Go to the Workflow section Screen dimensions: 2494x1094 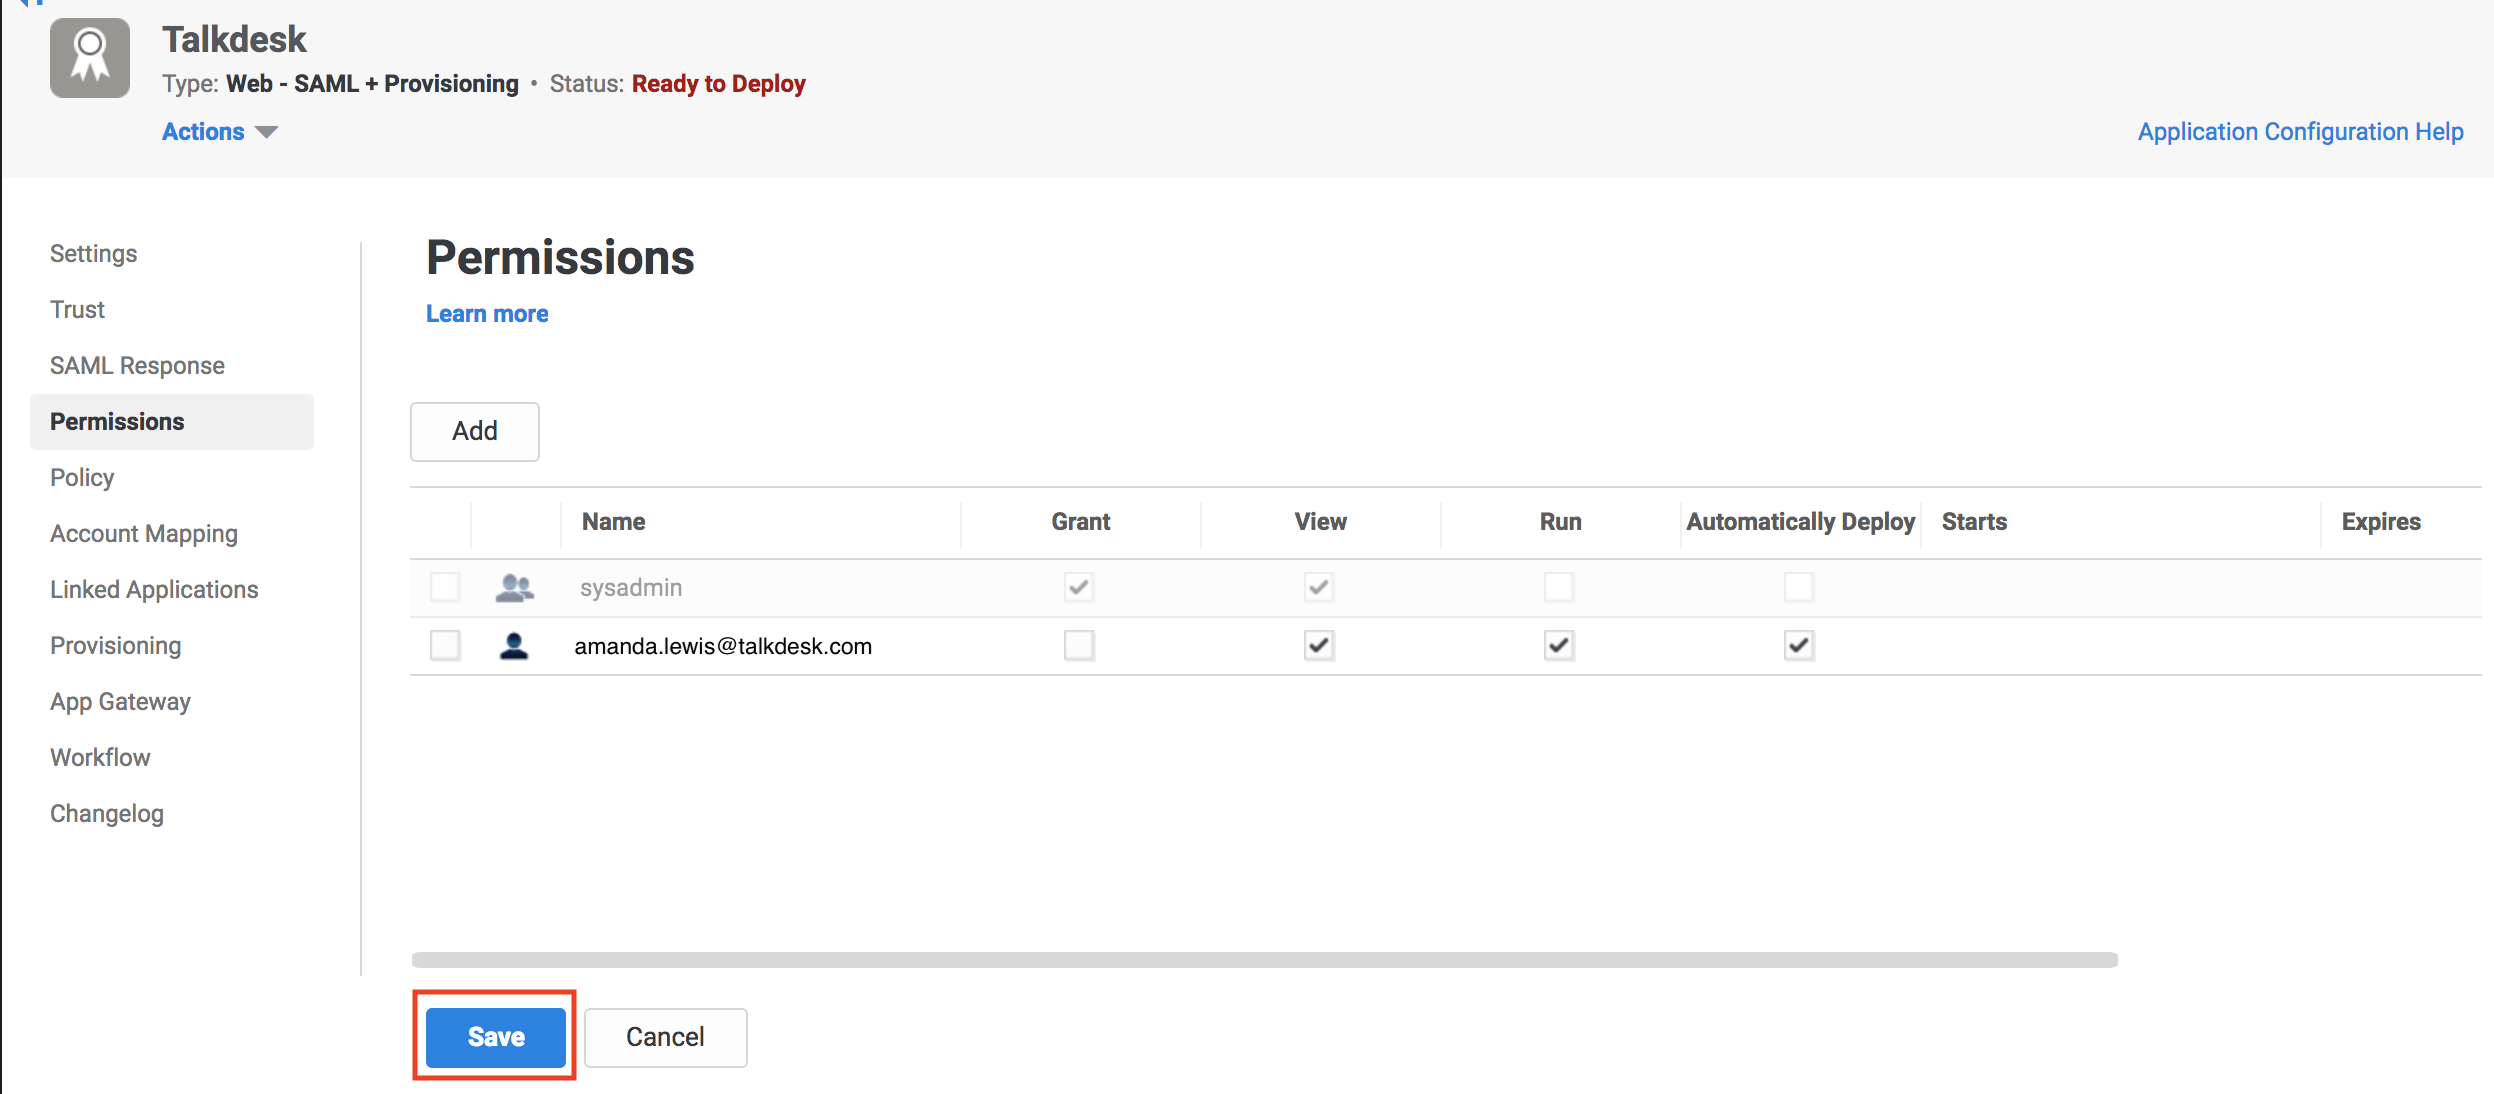[100, 758]
